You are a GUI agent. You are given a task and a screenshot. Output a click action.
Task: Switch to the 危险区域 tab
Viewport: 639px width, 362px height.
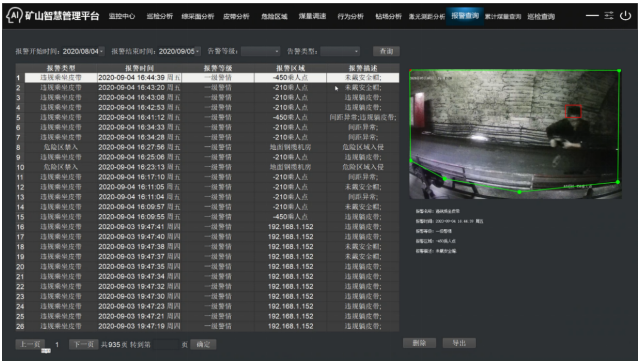pyautogui.click(x=274, y=16)
